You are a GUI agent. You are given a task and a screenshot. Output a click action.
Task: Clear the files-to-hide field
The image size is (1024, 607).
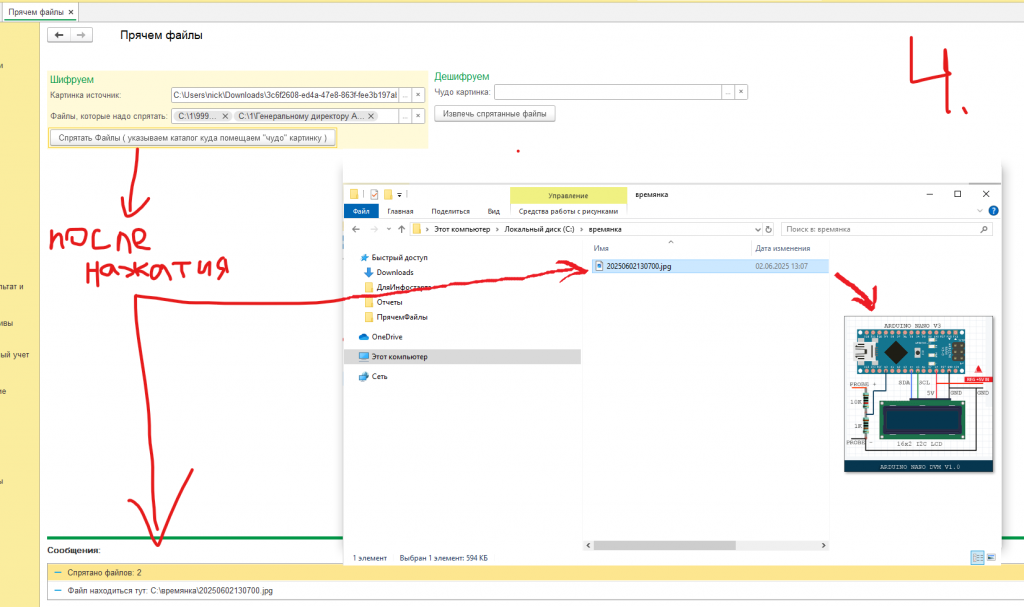(418, 116)
